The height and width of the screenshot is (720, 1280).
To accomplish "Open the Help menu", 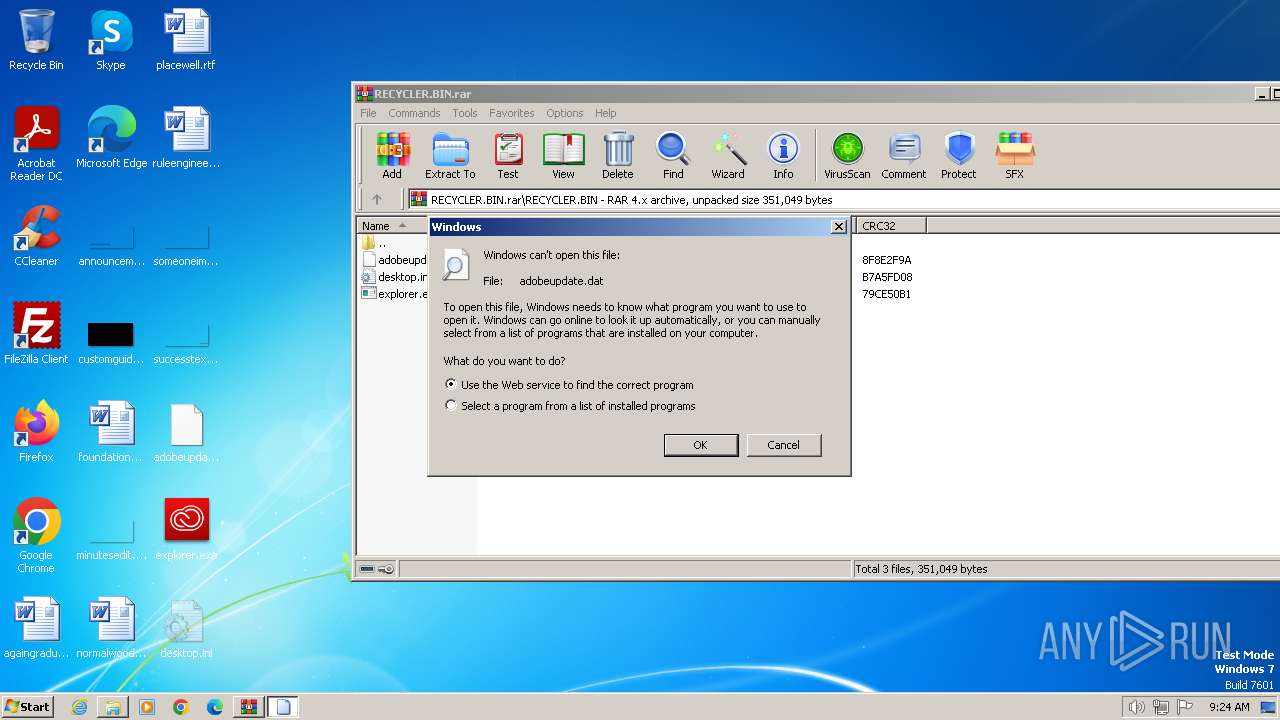I will click(x=606, y=113).
